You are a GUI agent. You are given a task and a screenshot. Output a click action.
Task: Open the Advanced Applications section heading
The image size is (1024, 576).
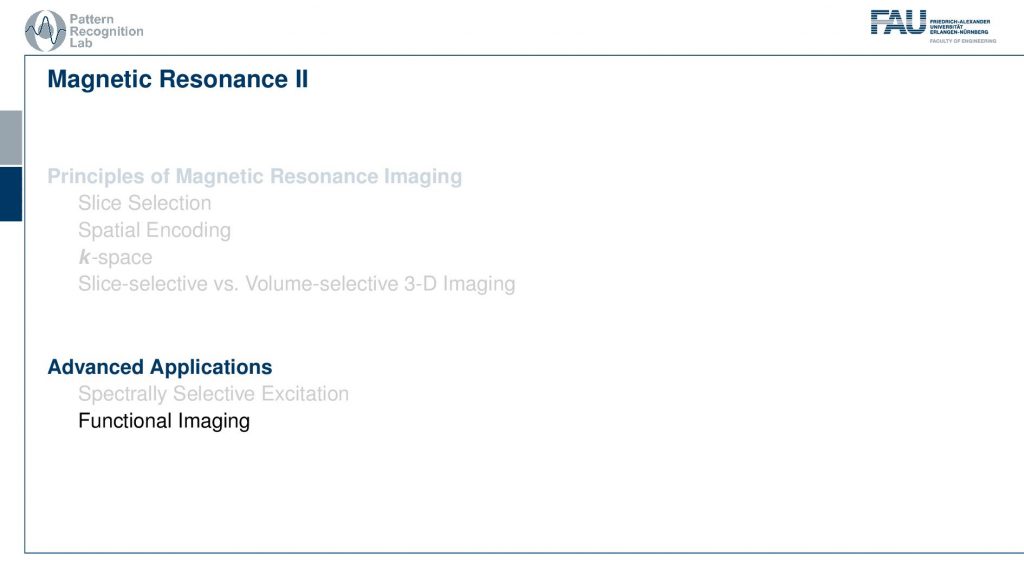pyautogui.click(x=160, y=367)
